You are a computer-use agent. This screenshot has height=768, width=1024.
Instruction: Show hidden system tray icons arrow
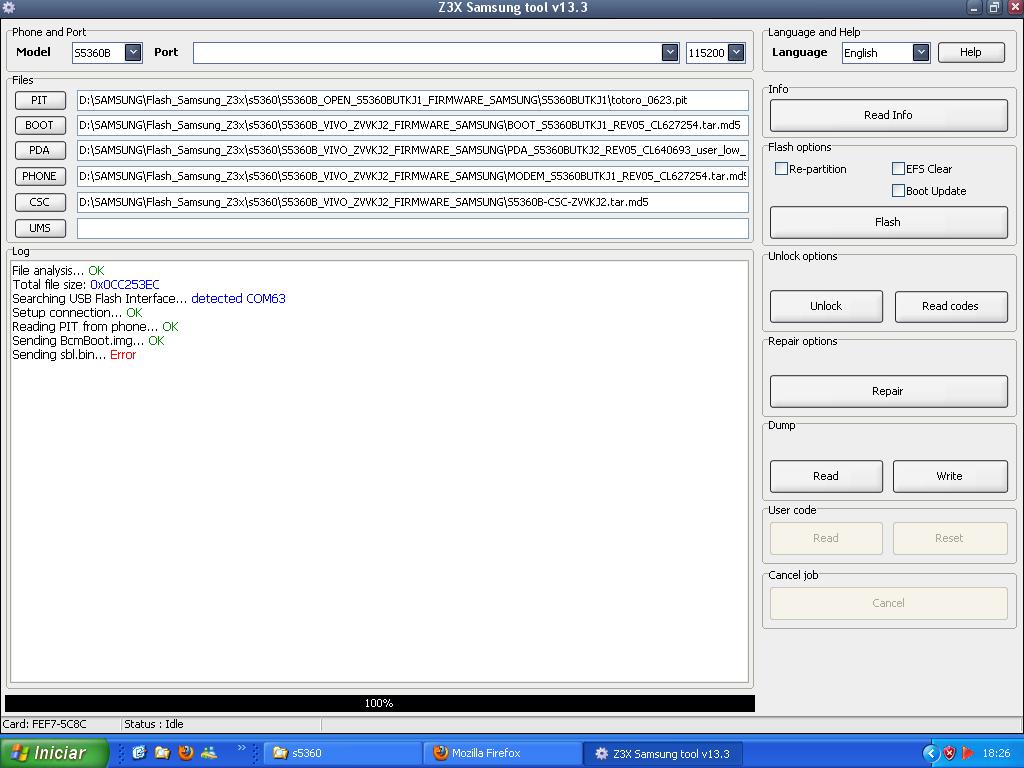tap(930, 754)
